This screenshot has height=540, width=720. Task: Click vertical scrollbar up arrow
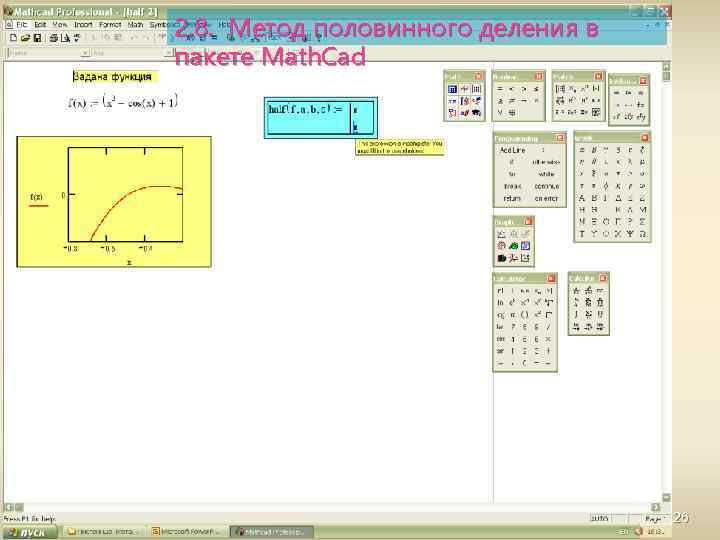tap(666, 67)
